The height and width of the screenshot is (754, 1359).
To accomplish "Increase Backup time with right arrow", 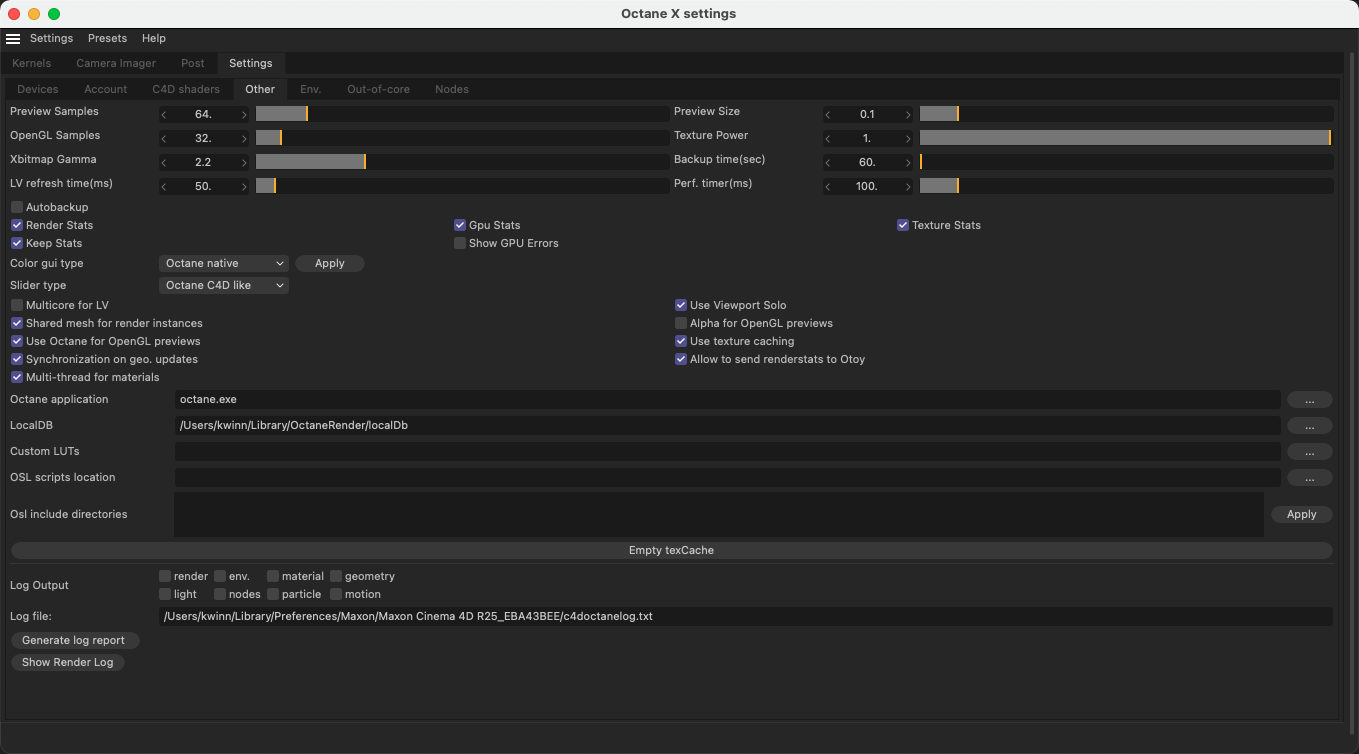I will pyautogui.click(x=908, y=163).
